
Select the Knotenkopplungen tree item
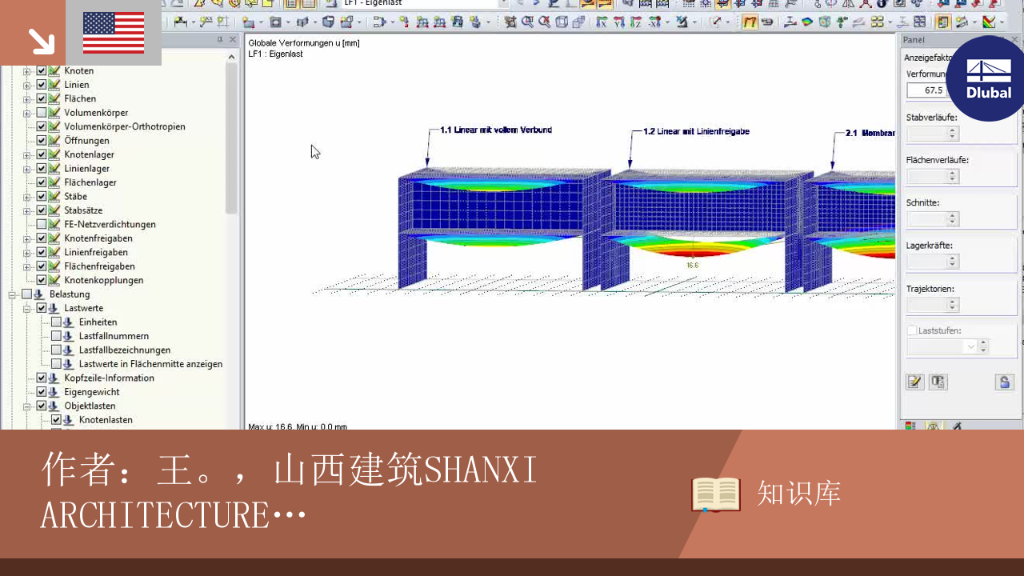(x=104, y=280)
